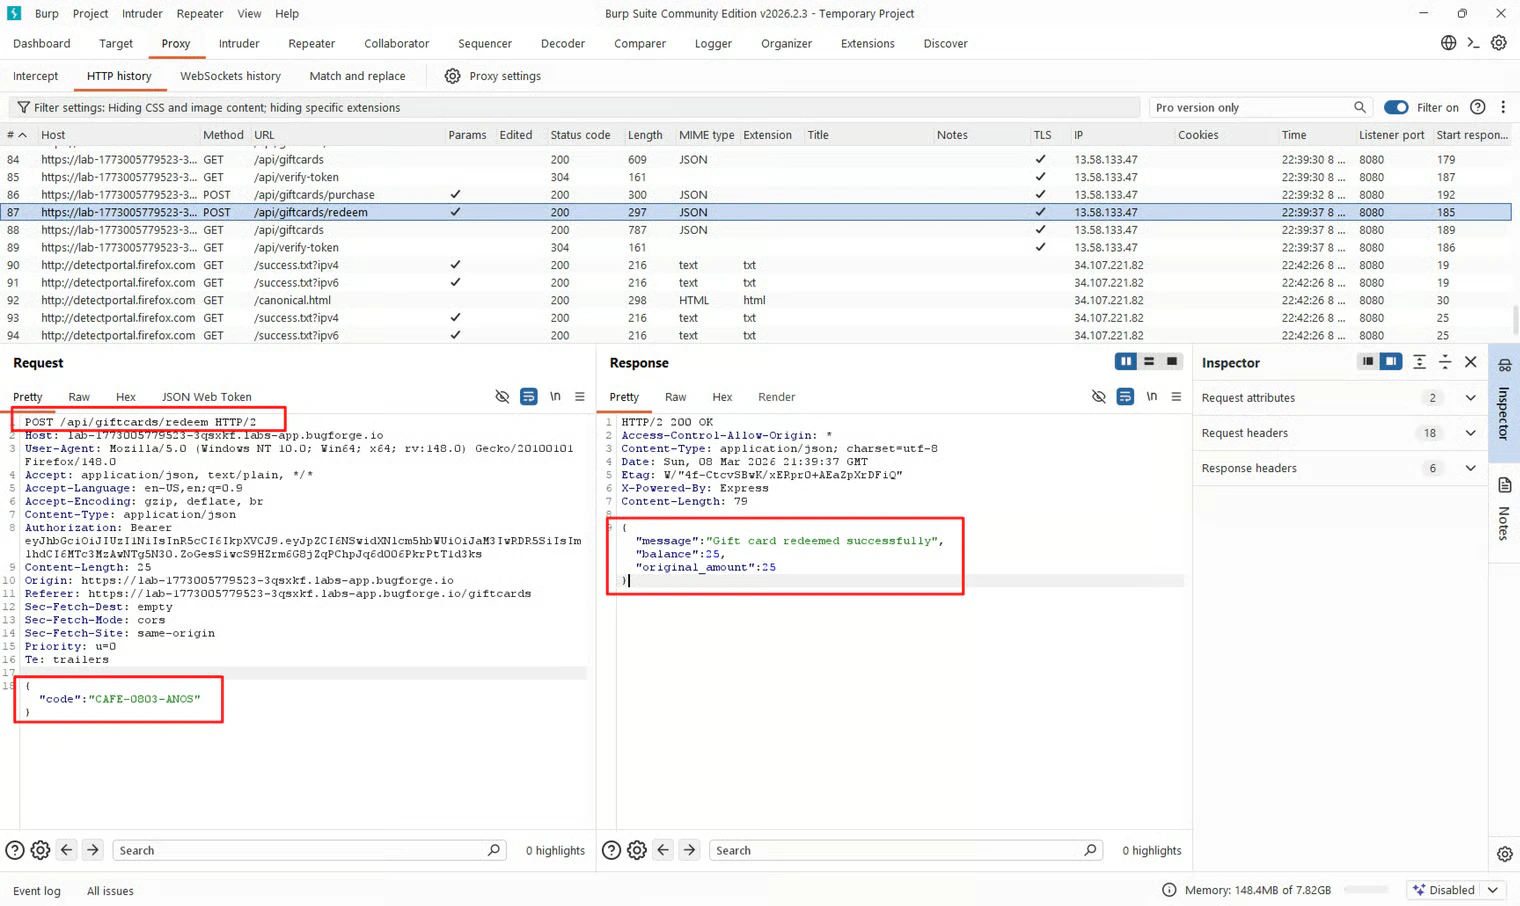Image resolution: width=1520 pixels, height=906 pixels.
Task: Toggle line wrap in the Response pane
Action: click(1125, 397)
